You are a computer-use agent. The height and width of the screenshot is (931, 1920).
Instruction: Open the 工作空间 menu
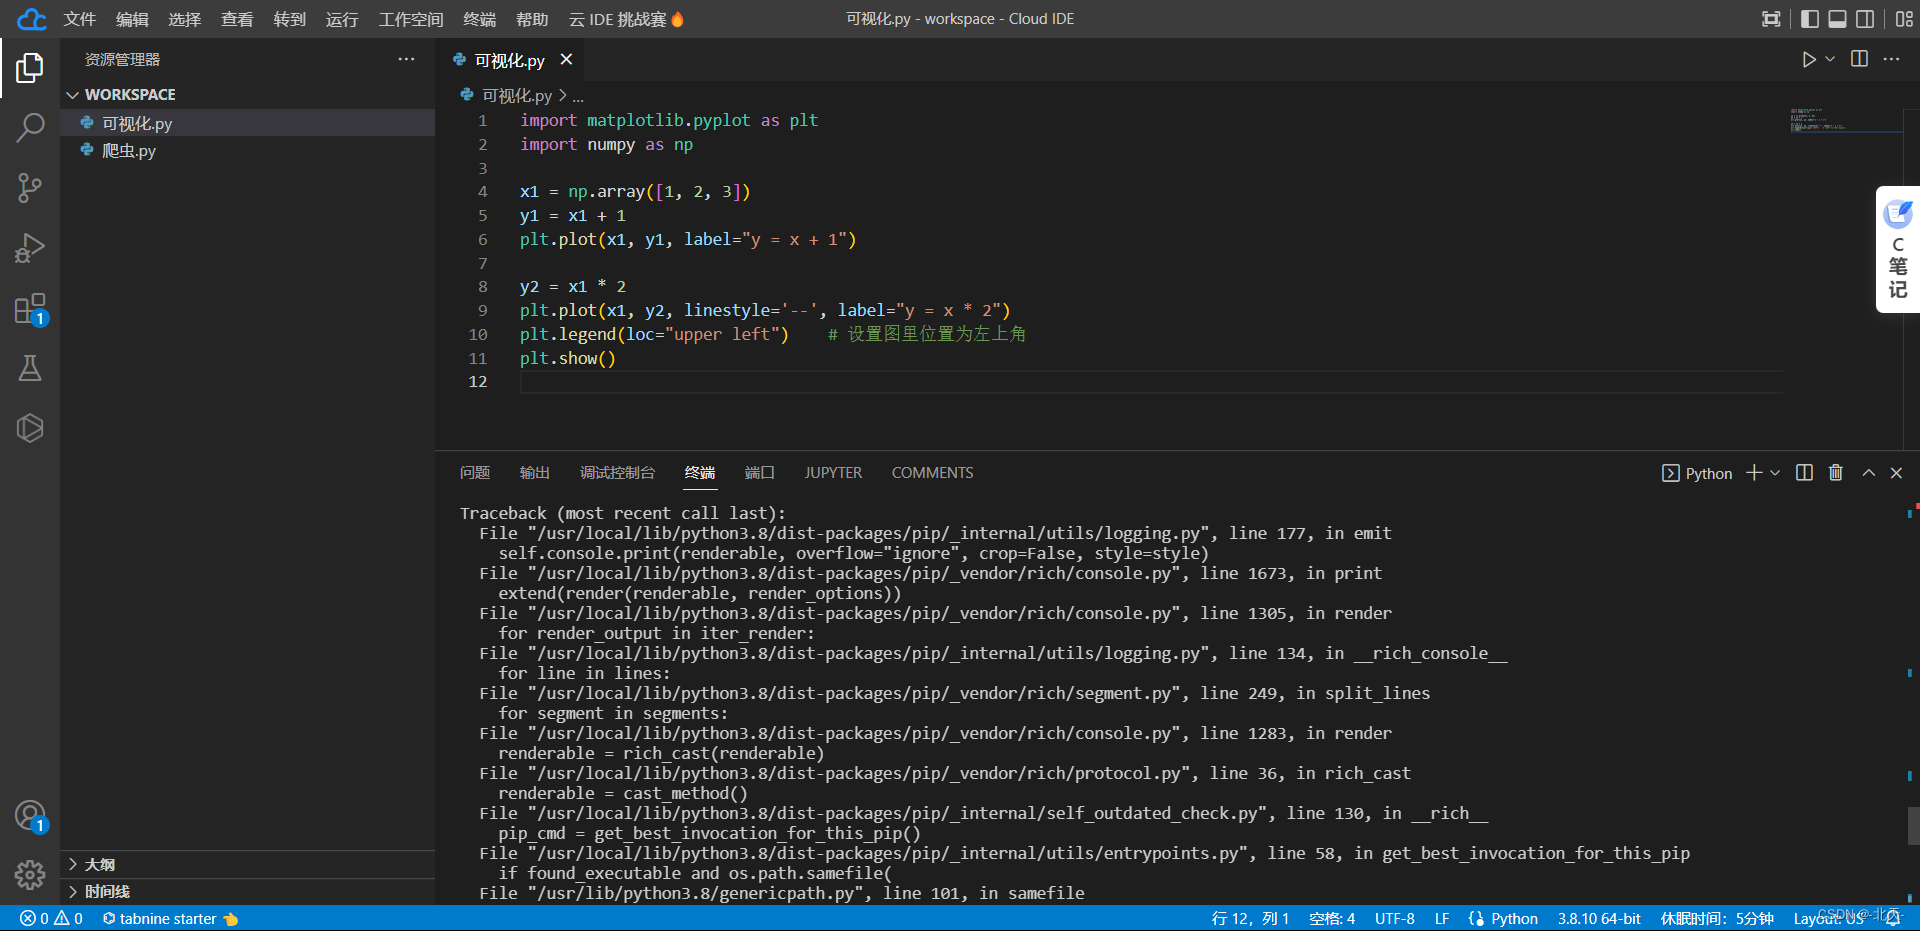[x=411, y=19]
